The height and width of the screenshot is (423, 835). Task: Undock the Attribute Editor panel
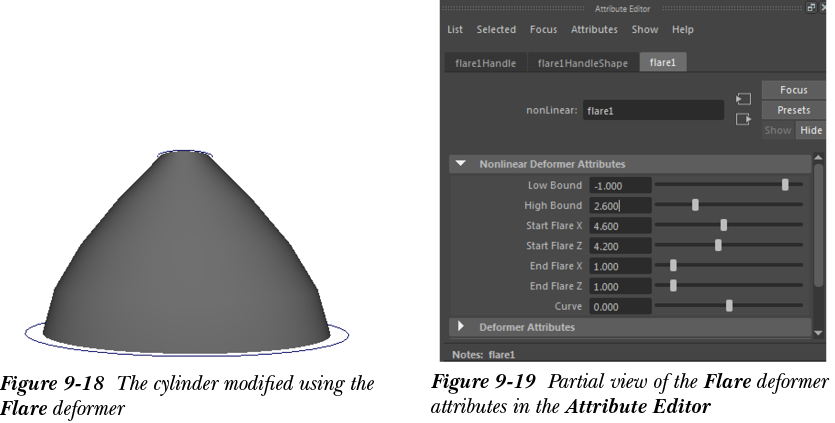click(811, 8)
